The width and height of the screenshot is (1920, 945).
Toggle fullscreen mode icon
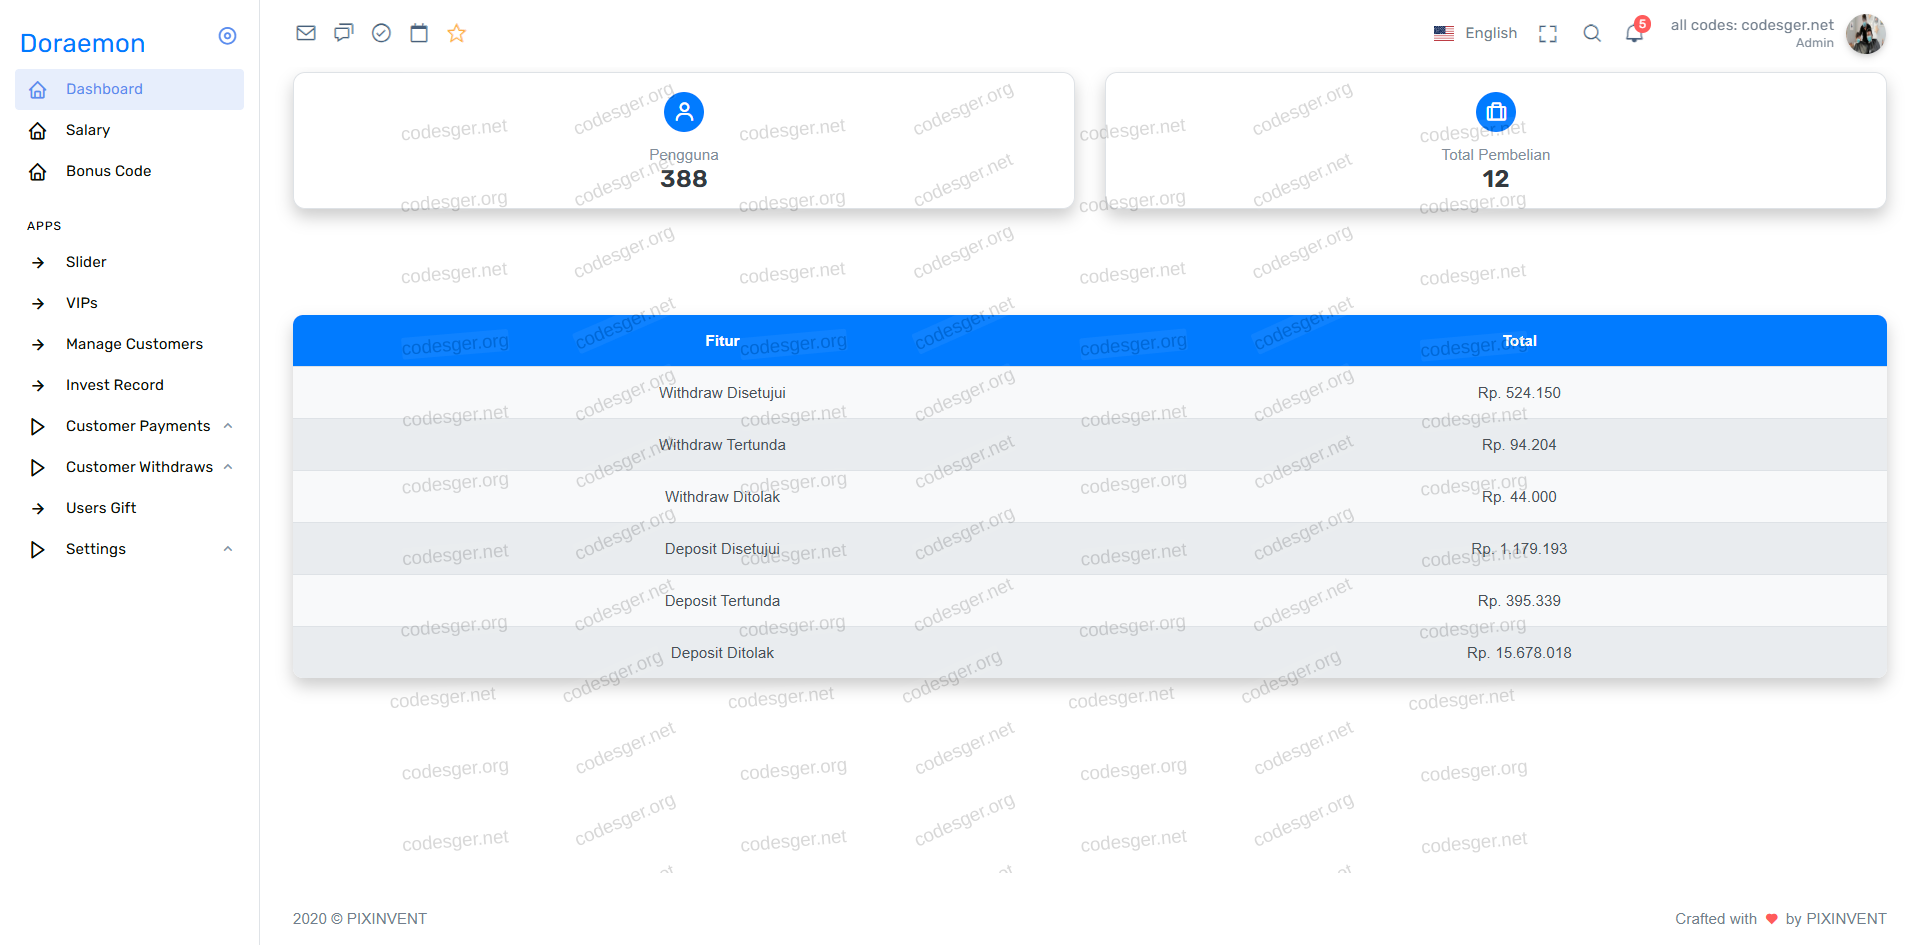(1548, 34)
